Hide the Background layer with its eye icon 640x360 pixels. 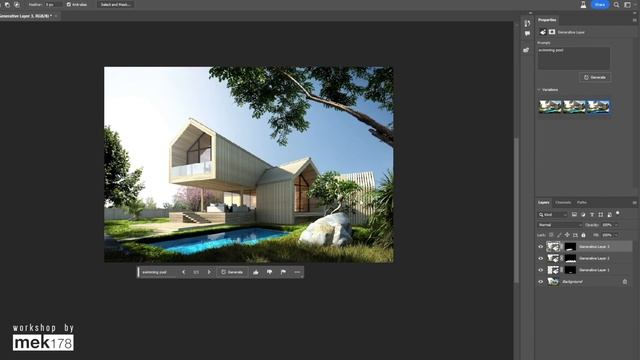(541, 282)
